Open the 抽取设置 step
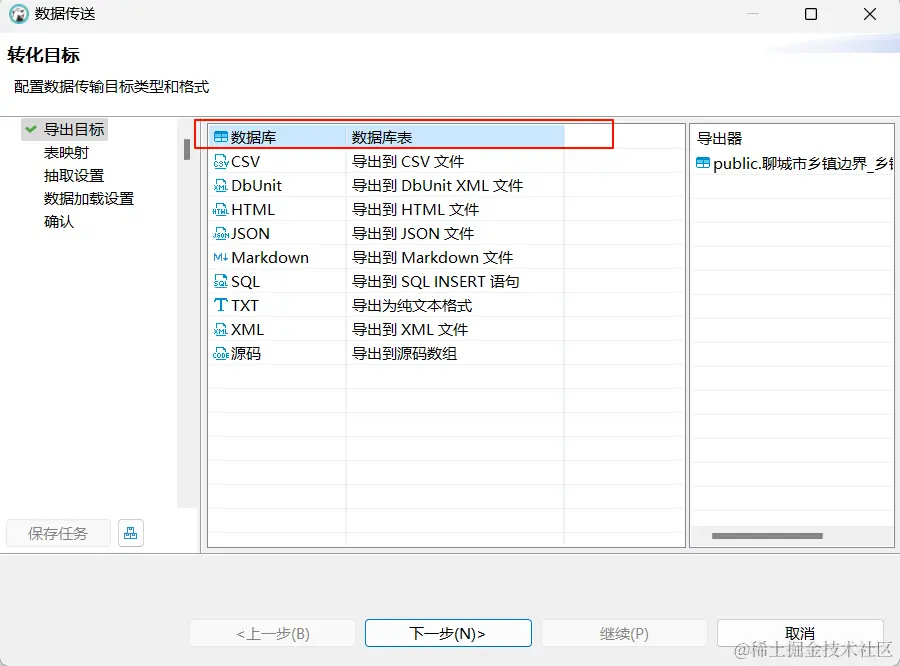This screenshot has width=900, height=666. (x=74, y=176)
